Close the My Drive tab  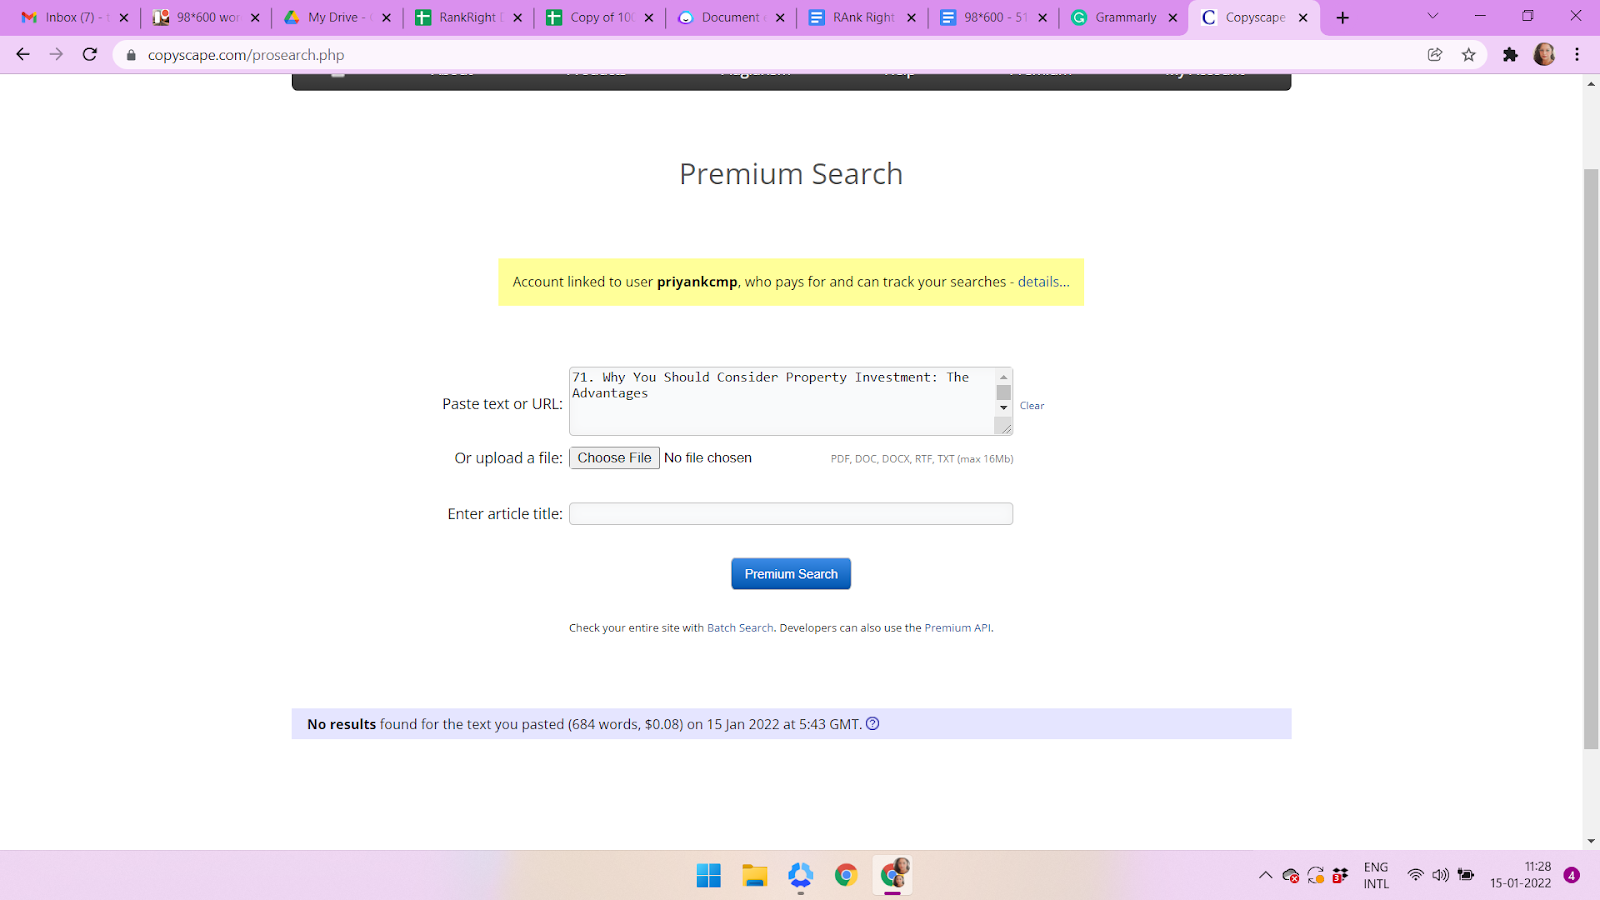[x=387, y=18]
